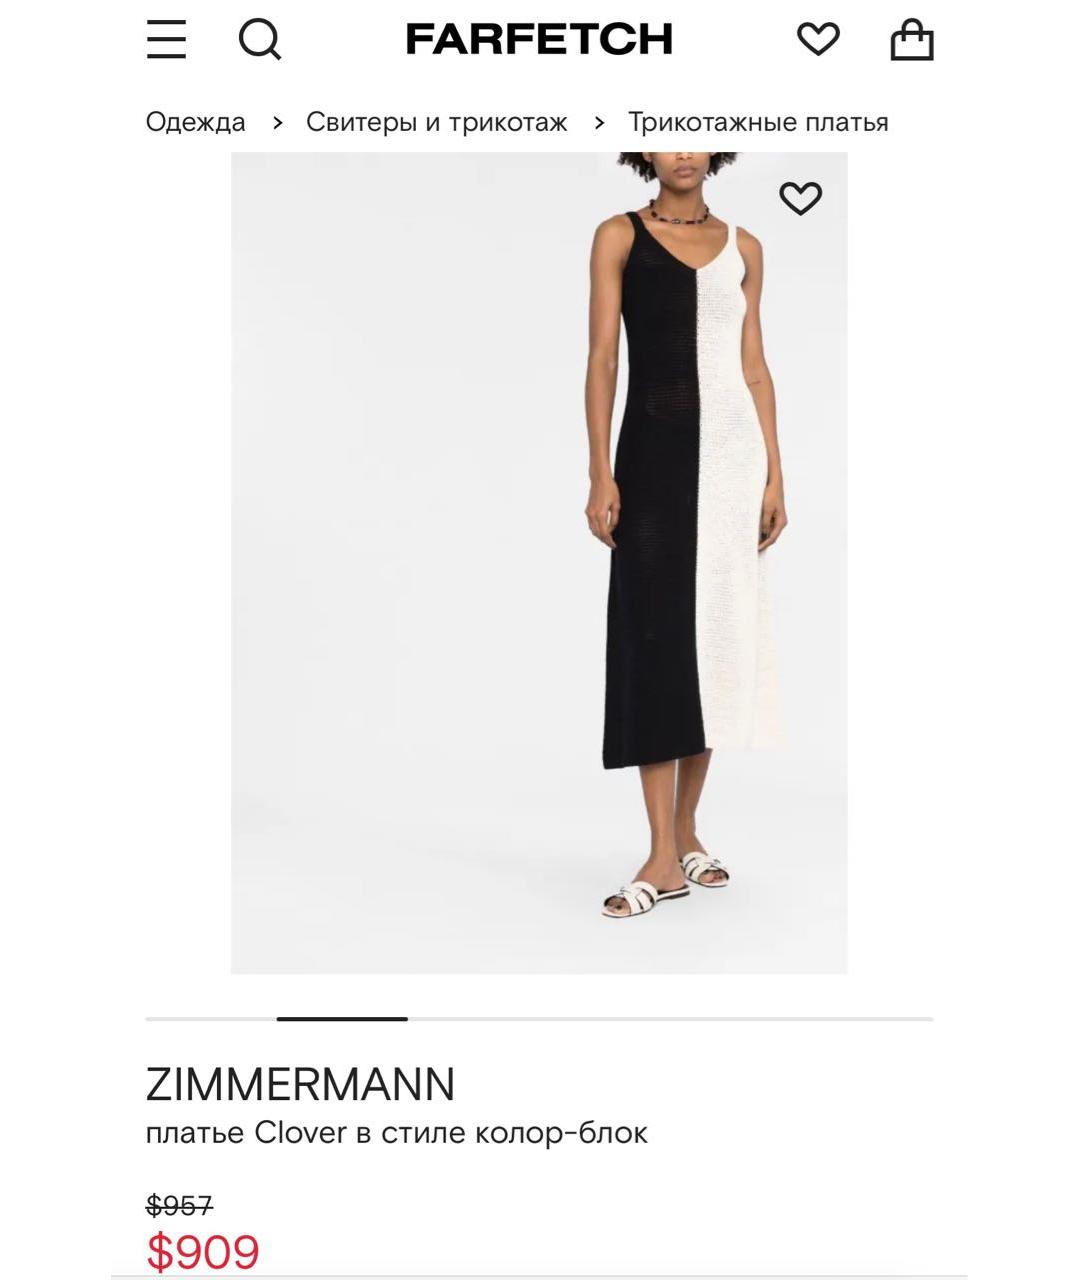
Task: Open the ZIMMERMANN brand page
Action: pos(300,1084)
